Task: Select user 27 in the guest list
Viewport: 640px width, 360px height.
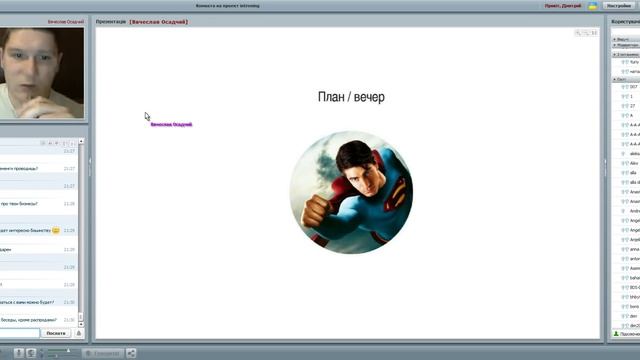Action: [x=633, y=106]
